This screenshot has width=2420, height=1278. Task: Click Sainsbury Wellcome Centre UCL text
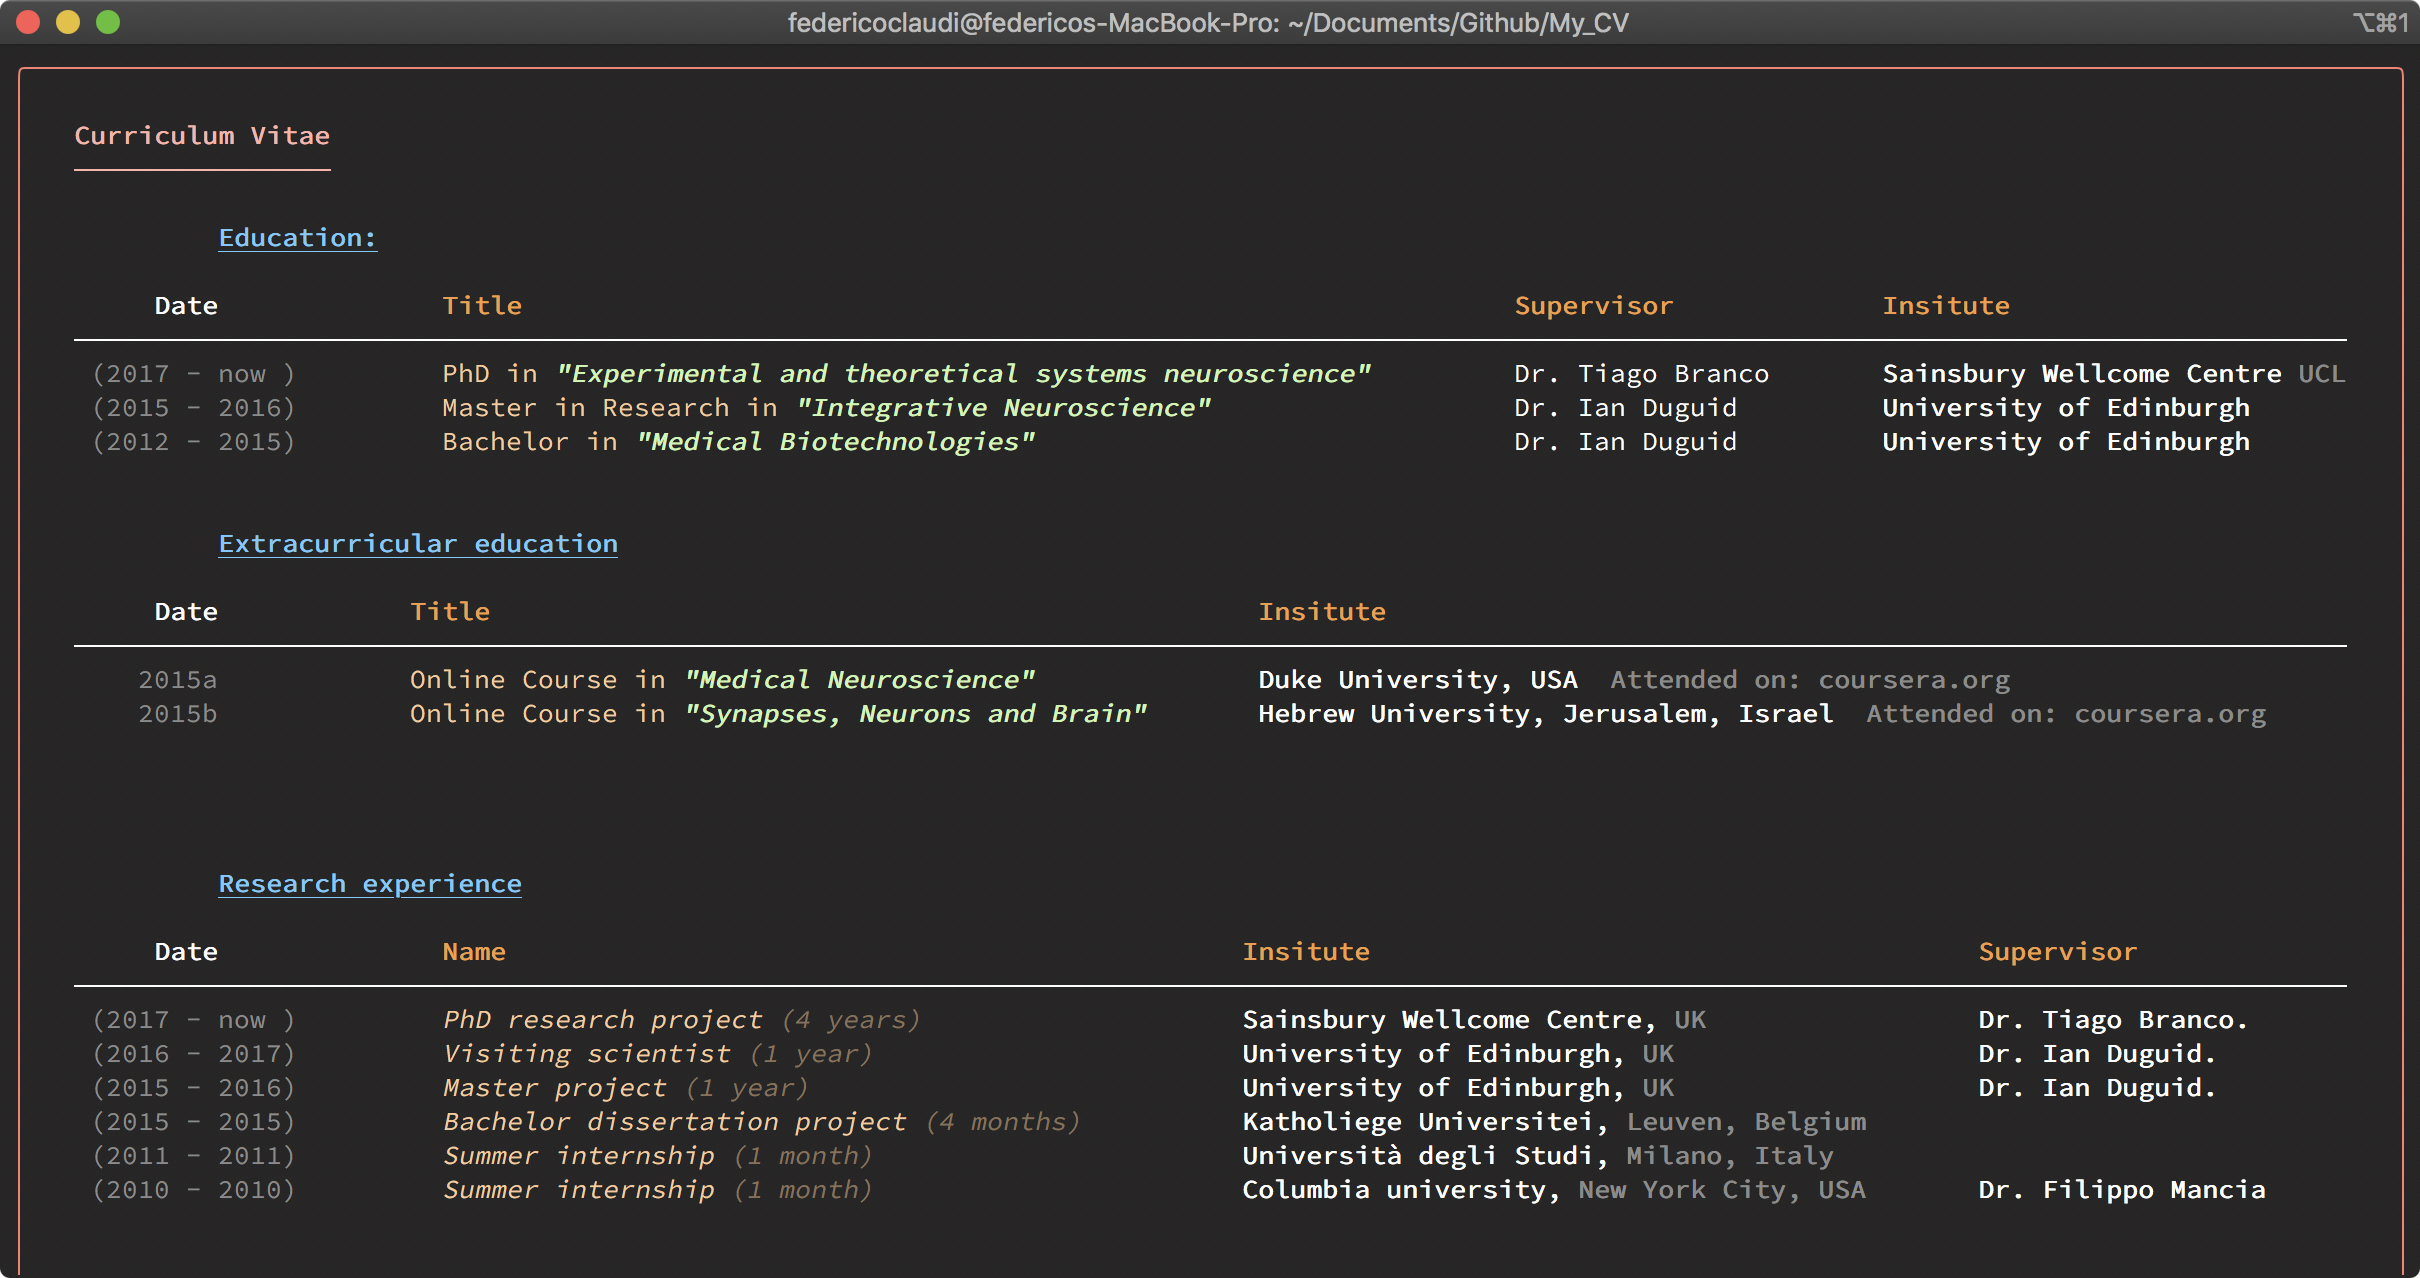2112,374
